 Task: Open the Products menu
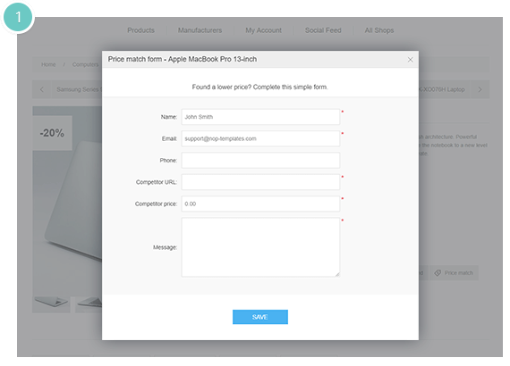click(141, 30)
